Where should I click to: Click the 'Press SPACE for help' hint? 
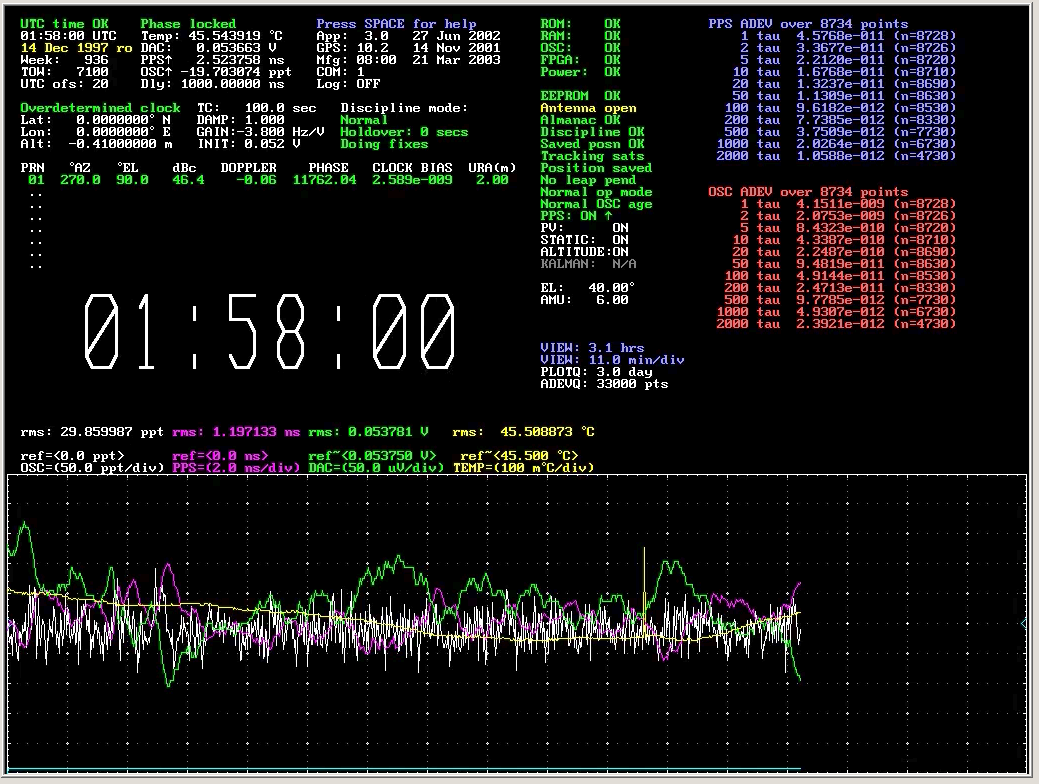click(396, 24)
